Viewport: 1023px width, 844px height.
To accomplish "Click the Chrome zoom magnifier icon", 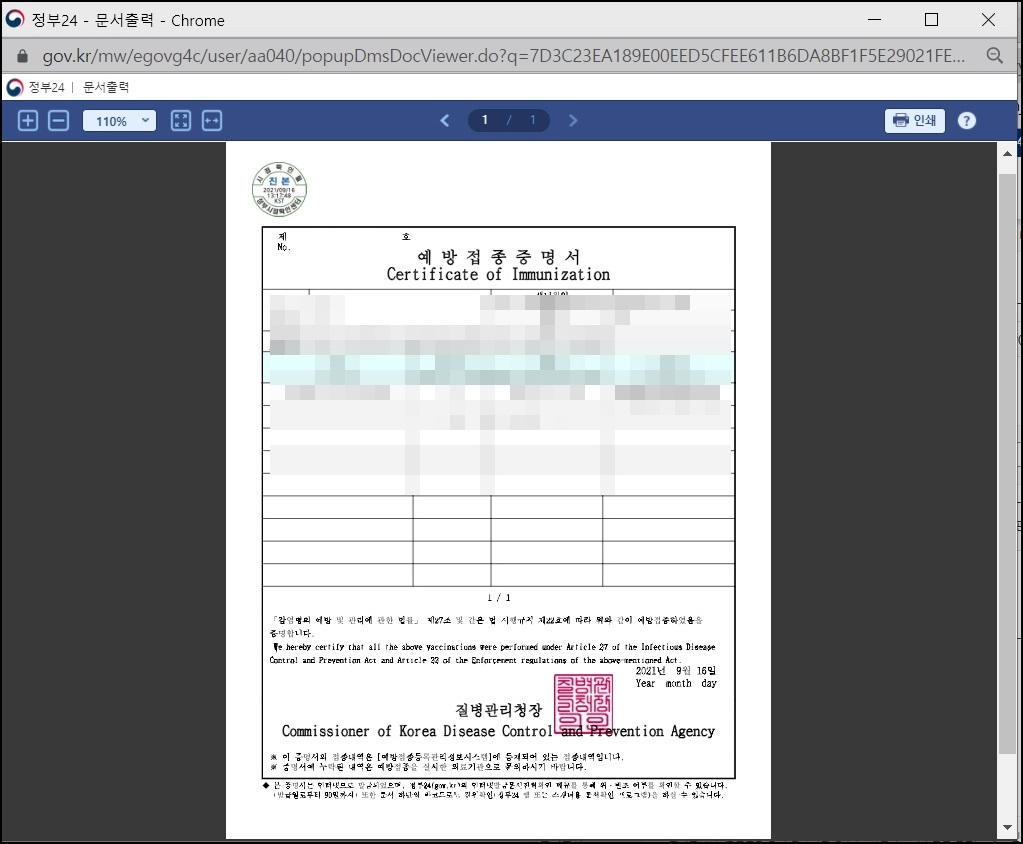I will coord(994,55).
